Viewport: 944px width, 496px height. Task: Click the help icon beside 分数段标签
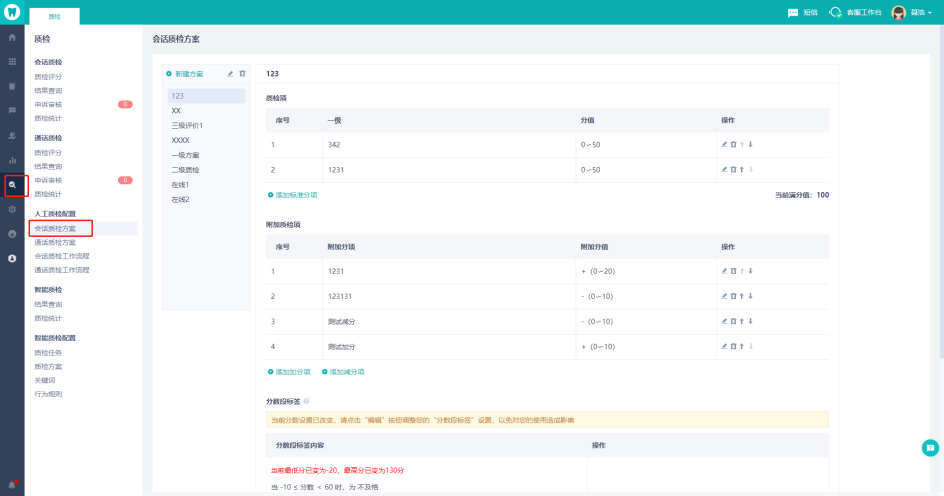[306, 401]
